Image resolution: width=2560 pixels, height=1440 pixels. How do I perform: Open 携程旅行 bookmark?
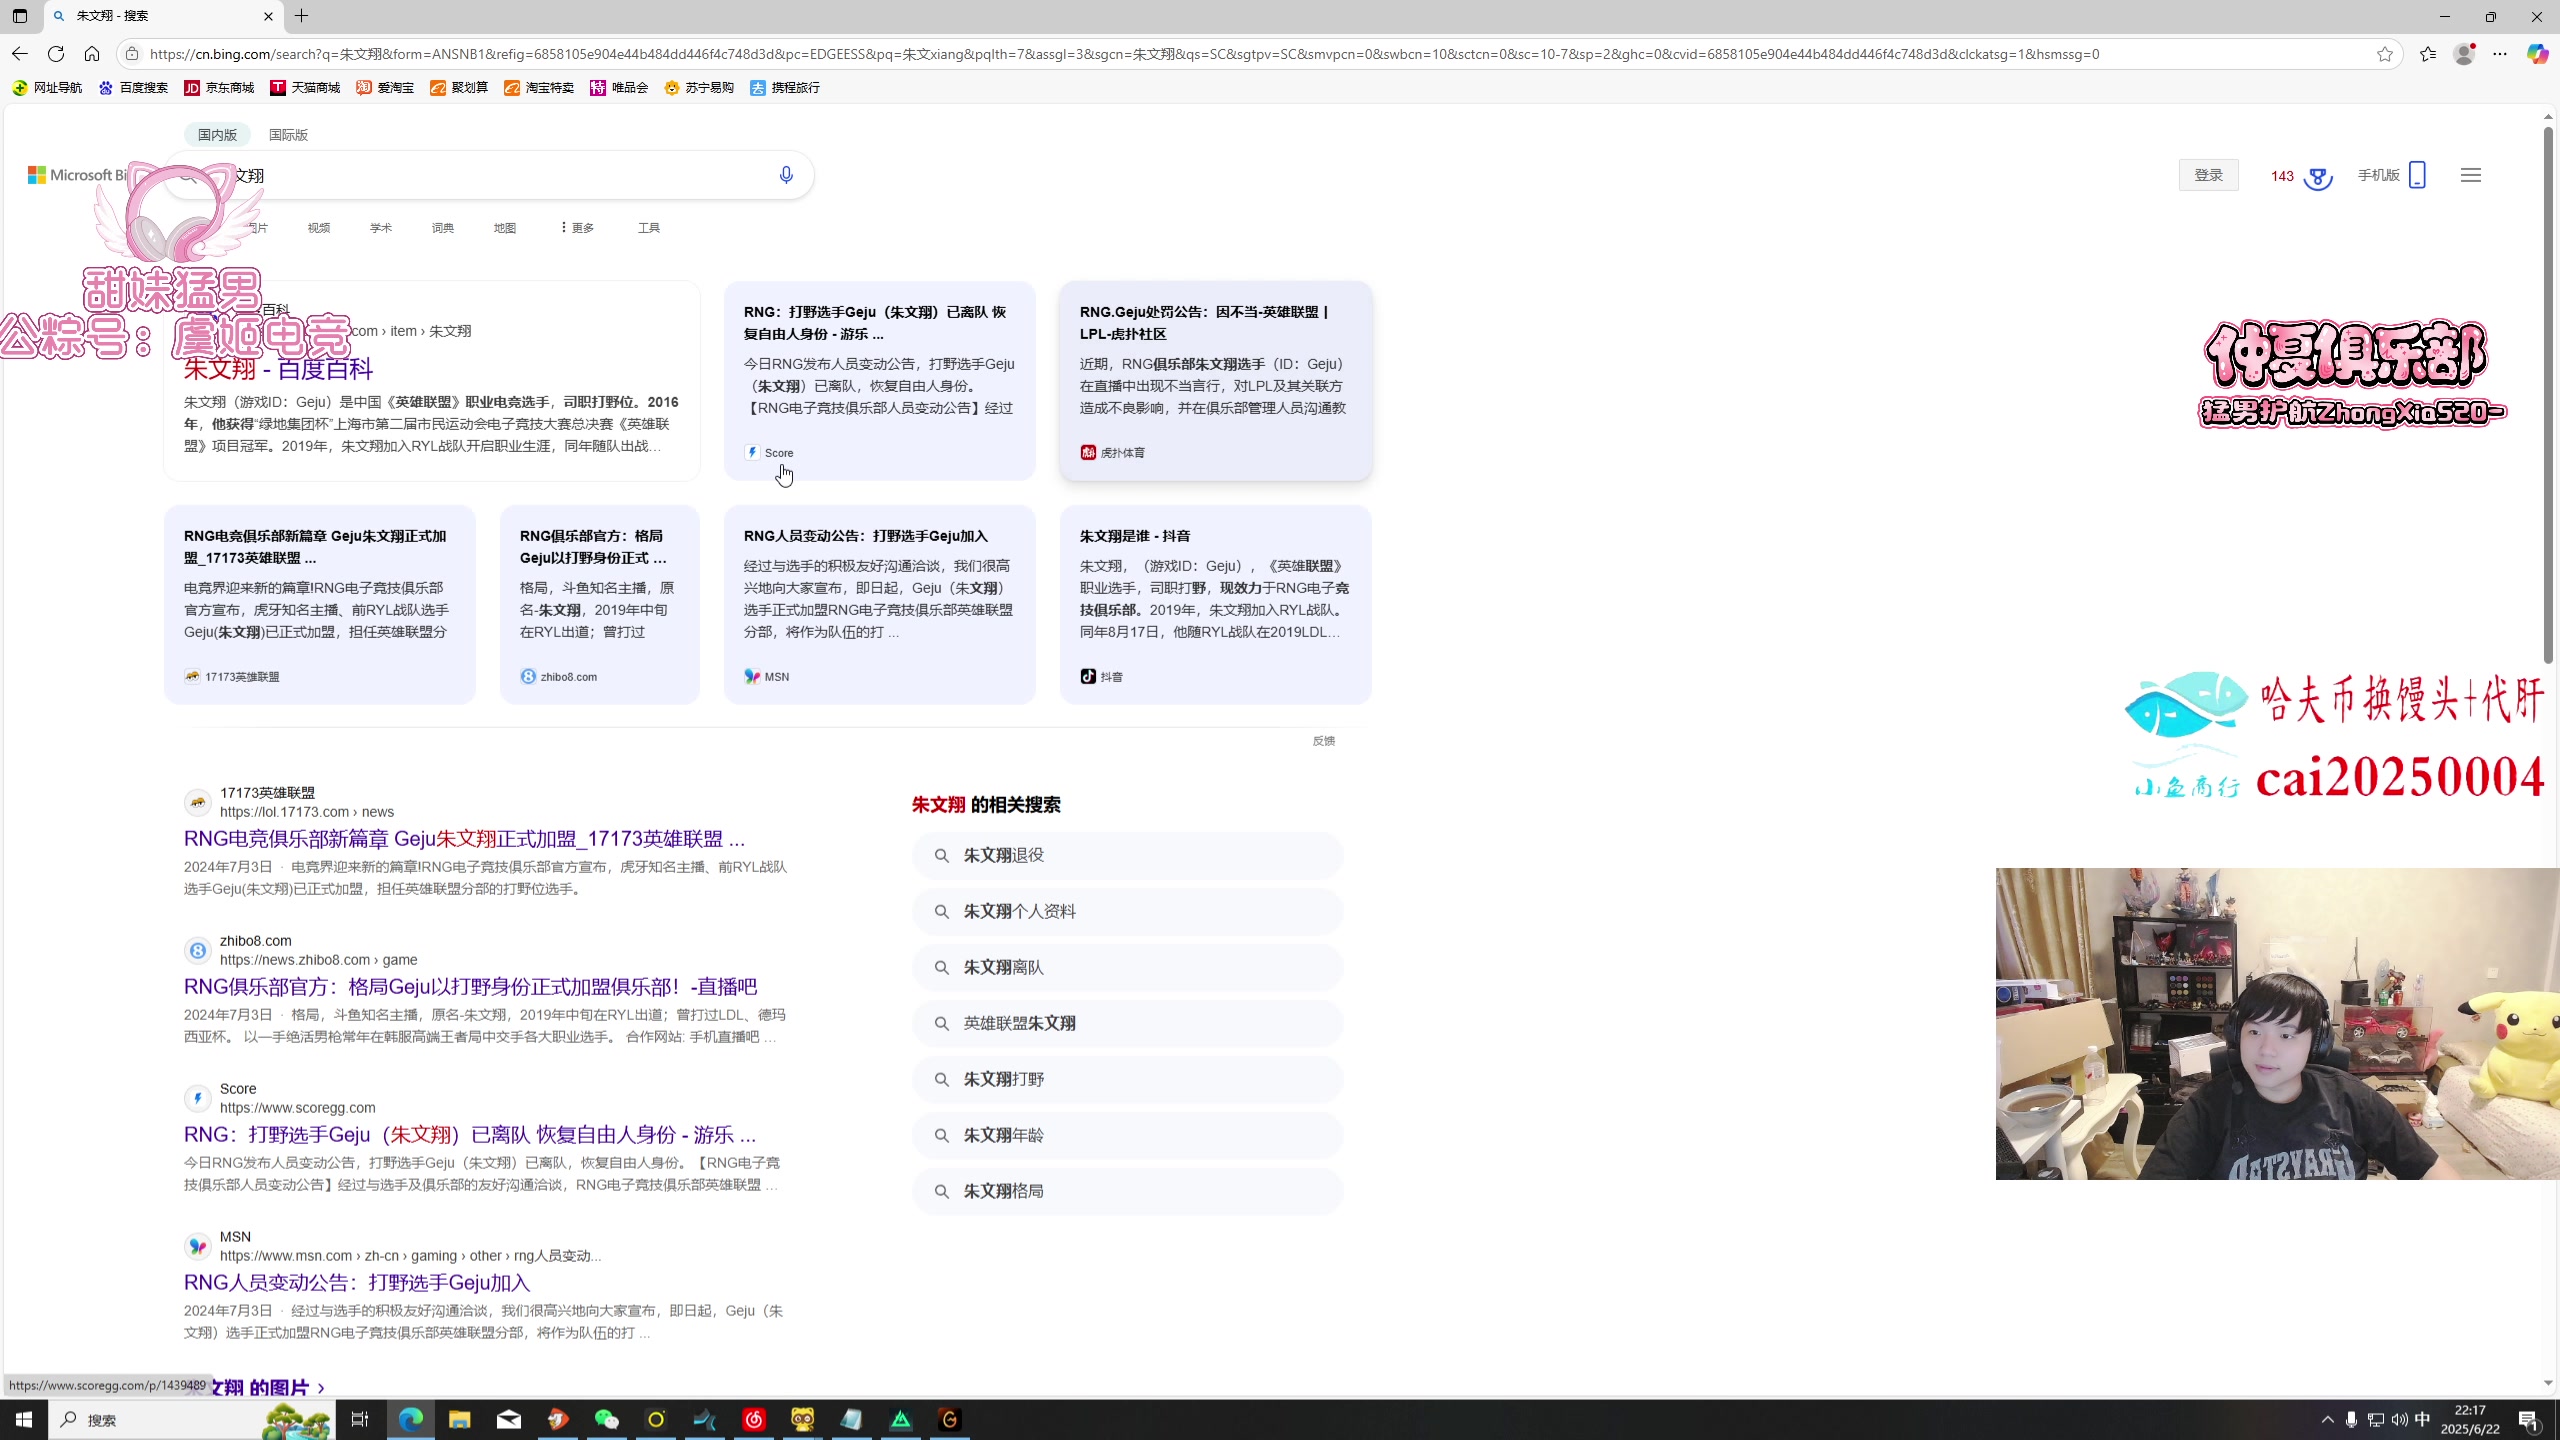[x=785, y=88]
